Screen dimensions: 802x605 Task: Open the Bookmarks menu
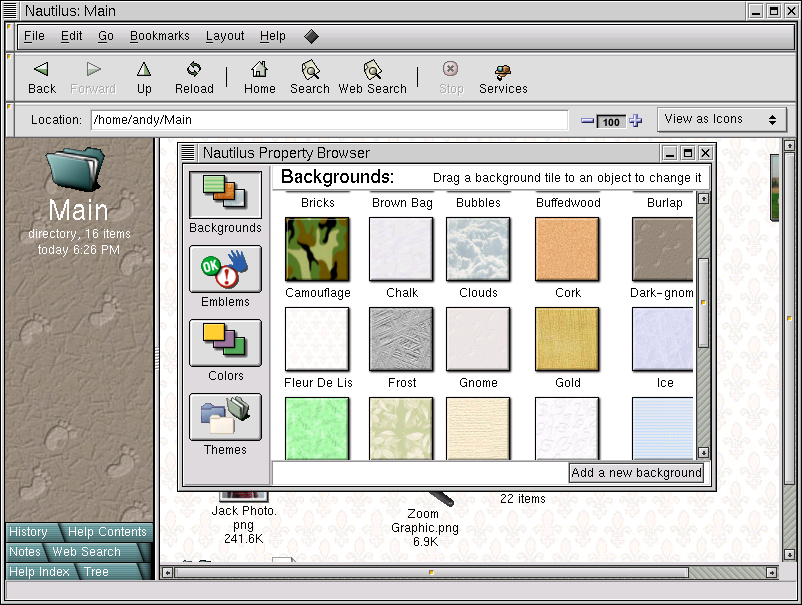point(160,36)
